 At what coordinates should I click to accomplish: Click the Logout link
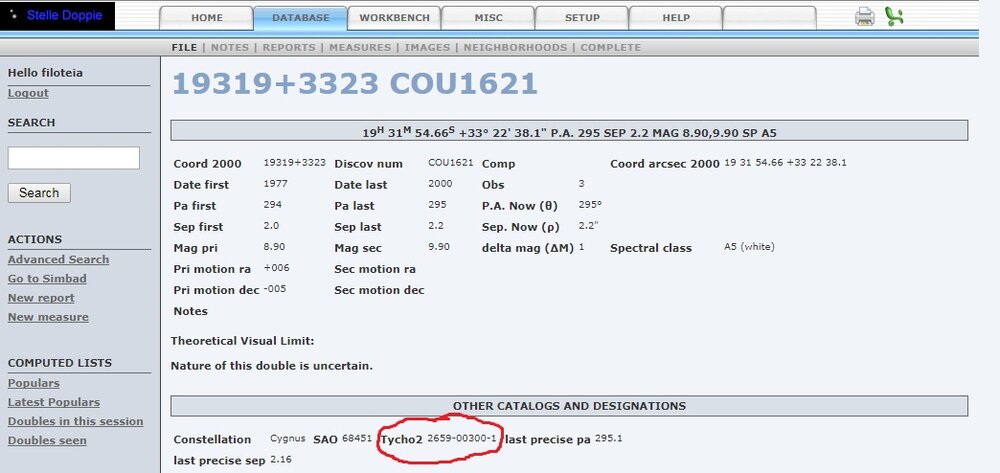pyautogui.click(x=28, y=93)
